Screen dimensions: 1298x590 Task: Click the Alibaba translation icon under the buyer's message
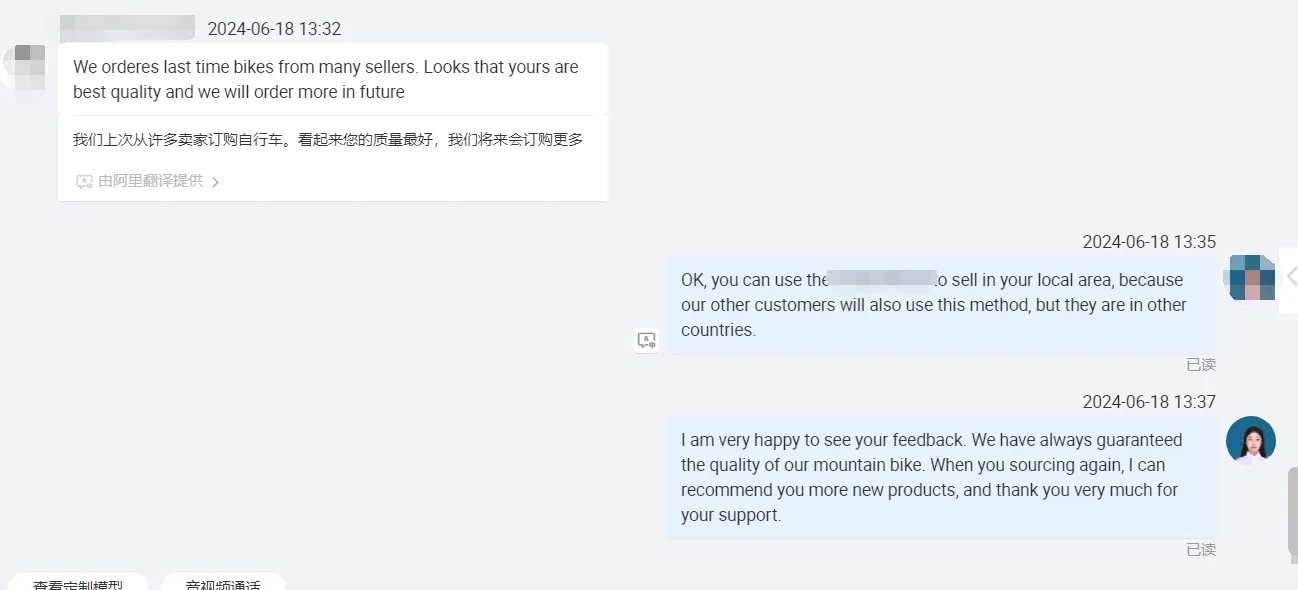pyautogui.click(x=84, y=182)
